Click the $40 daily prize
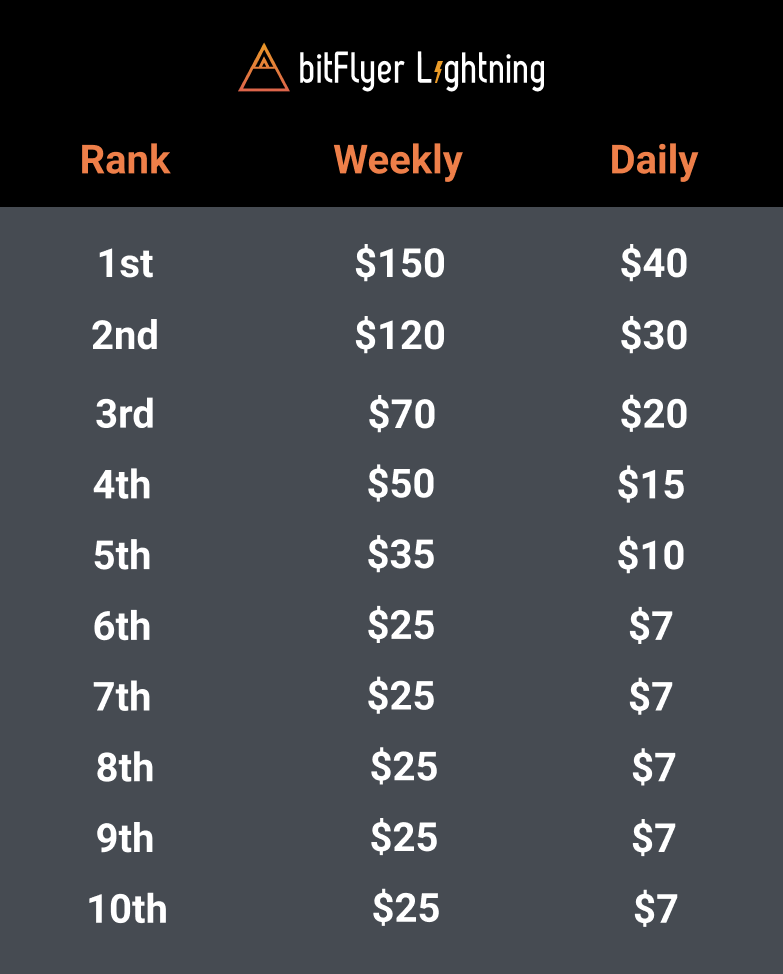This screenshot has width=783, height=974. tap(654, 262)
